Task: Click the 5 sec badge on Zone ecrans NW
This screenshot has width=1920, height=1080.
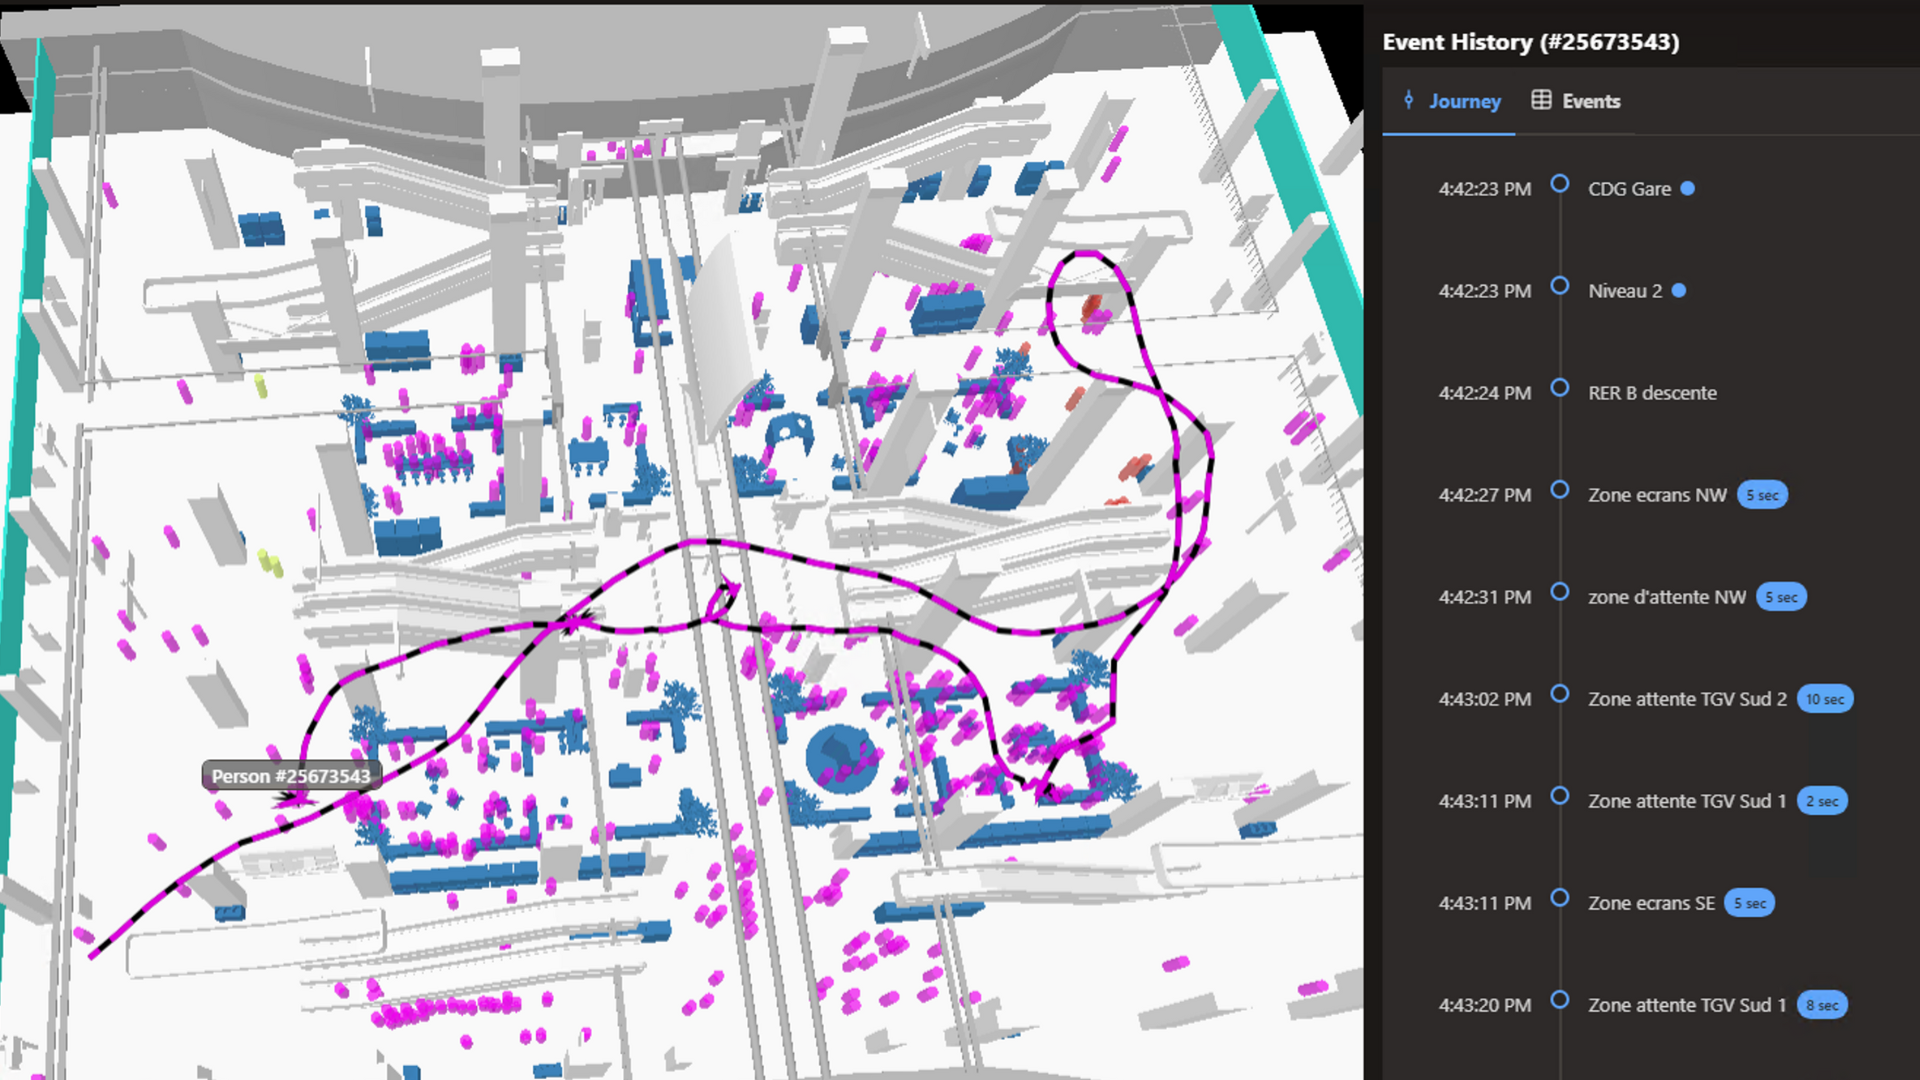Action: coord(1761,495)
